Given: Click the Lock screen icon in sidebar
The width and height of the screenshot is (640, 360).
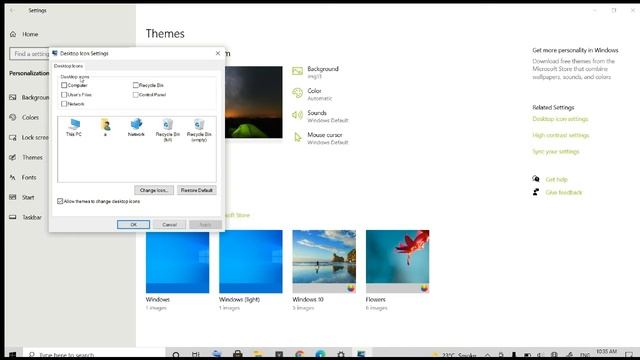Looking at the screenshot, I should 13,138.
